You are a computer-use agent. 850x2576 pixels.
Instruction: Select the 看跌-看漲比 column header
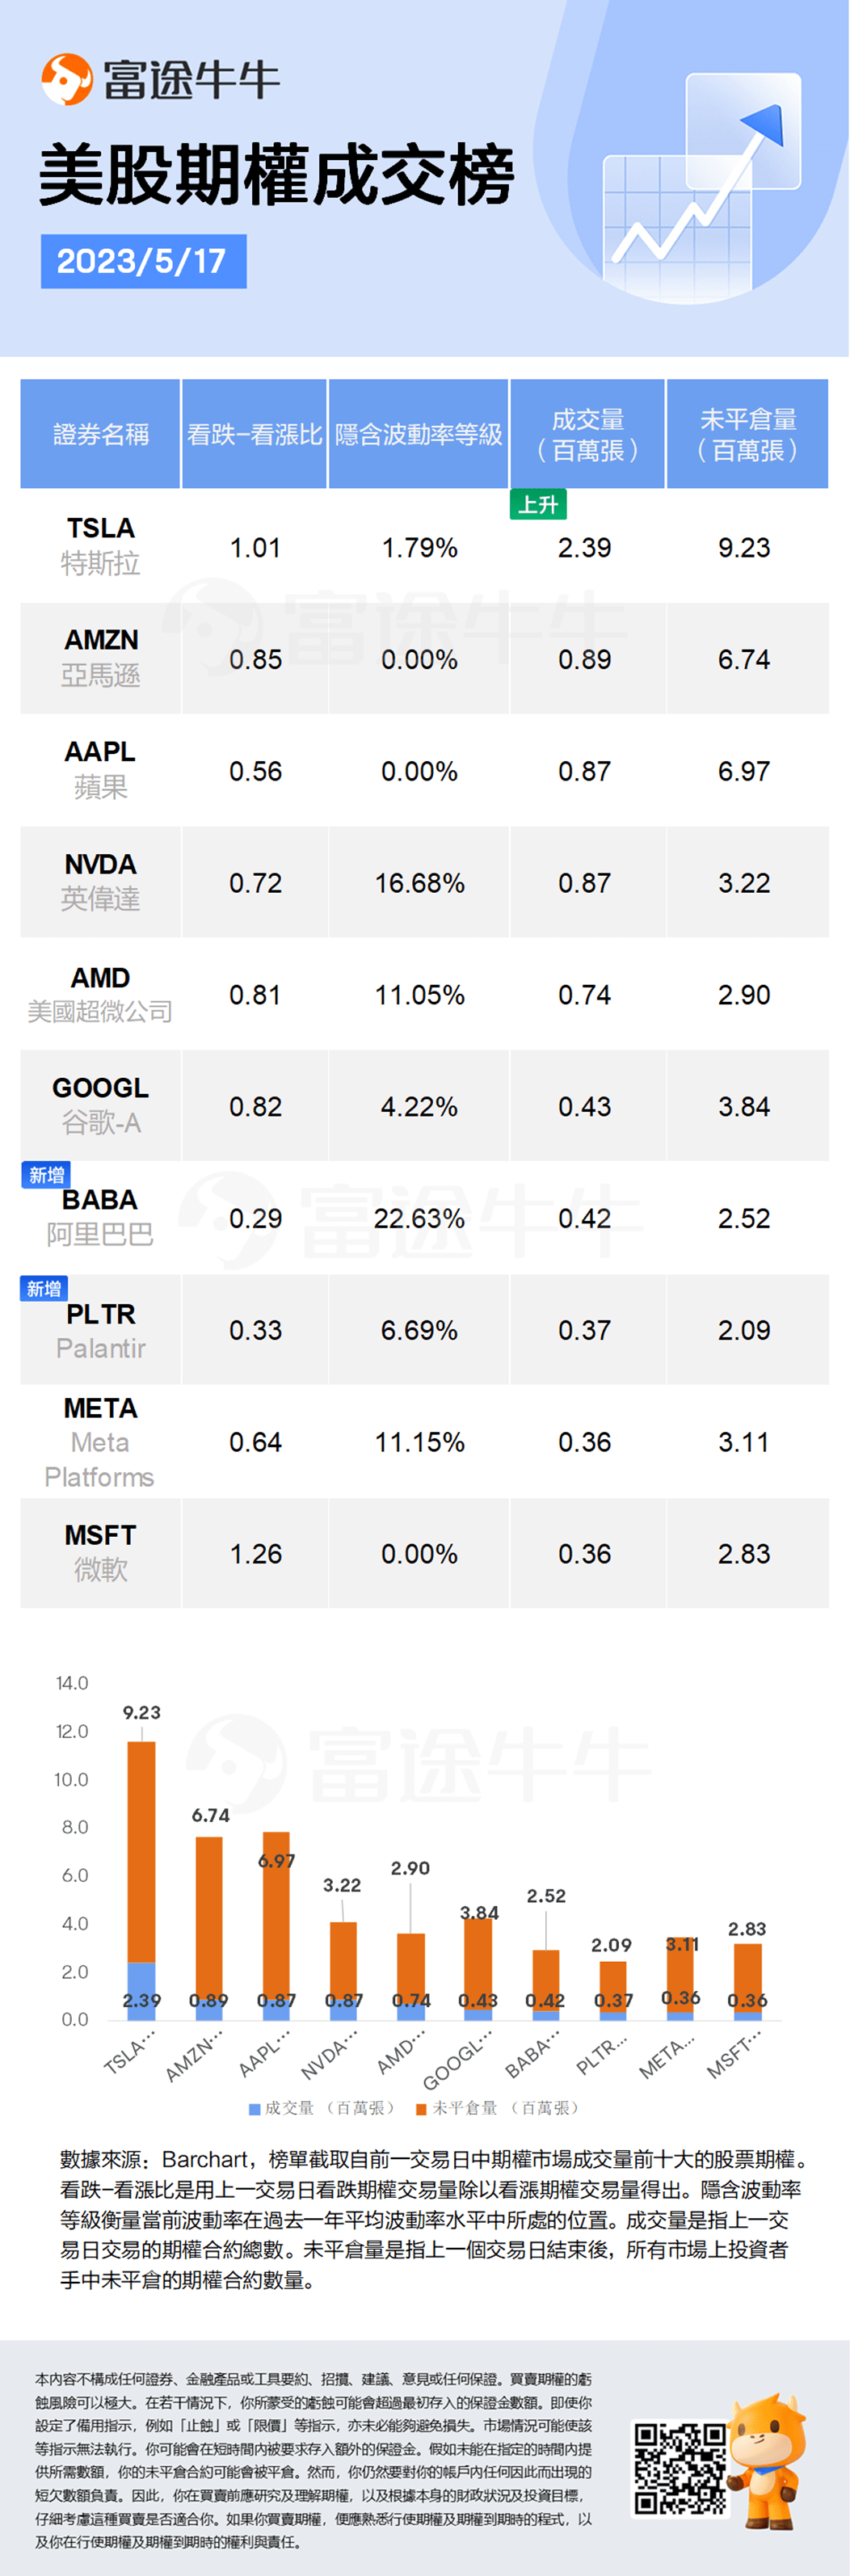[x=254, y=434]
